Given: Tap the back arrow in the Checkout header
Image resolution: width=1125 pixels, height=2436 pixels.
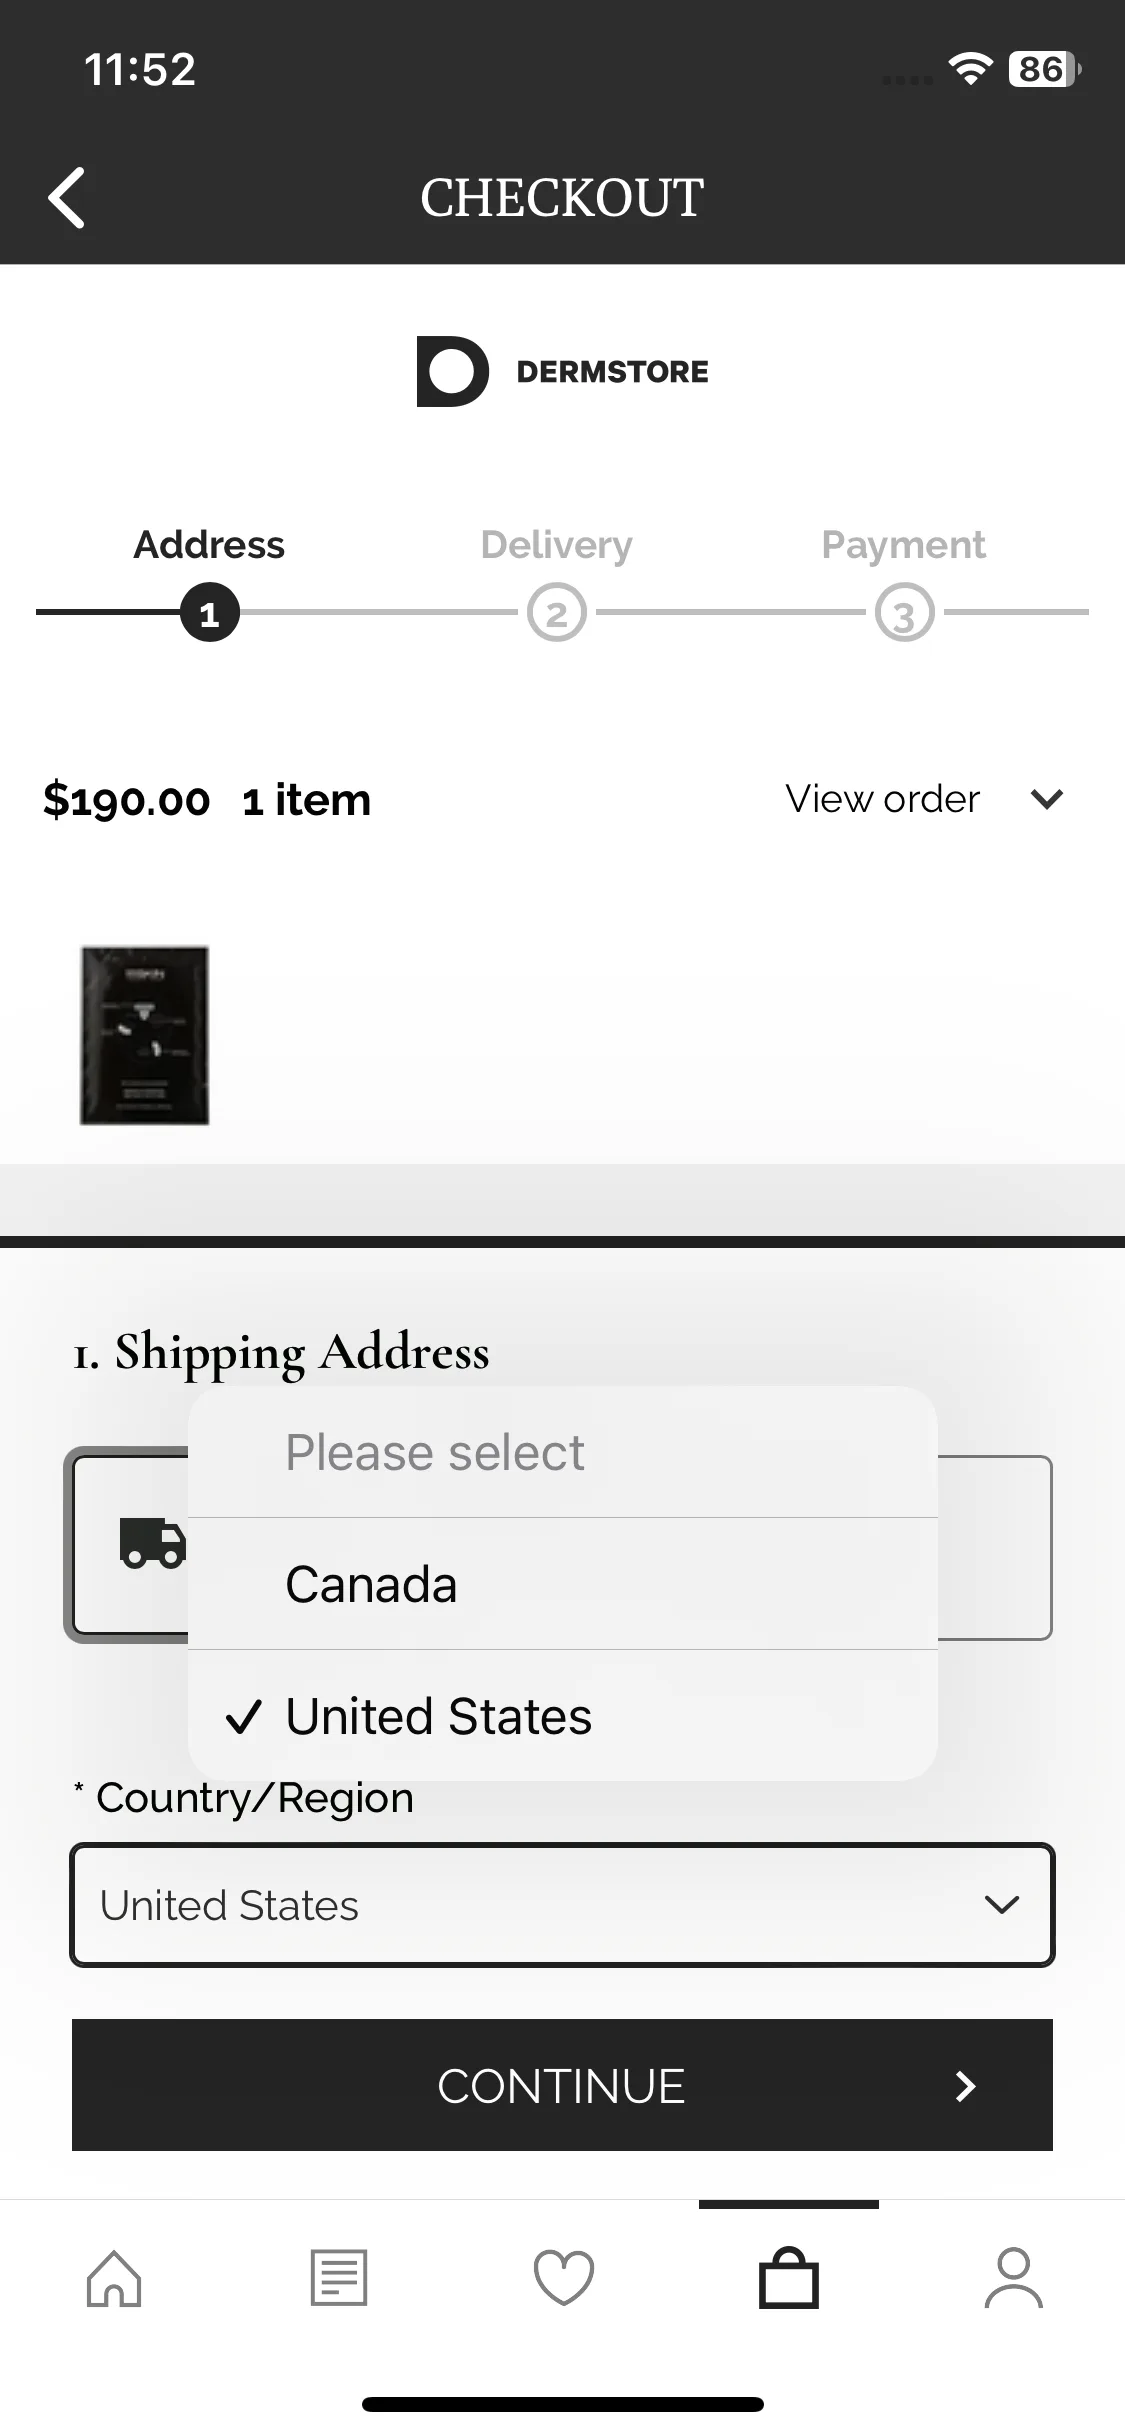Looking at the screenshot, I should [x=67, y=197].
